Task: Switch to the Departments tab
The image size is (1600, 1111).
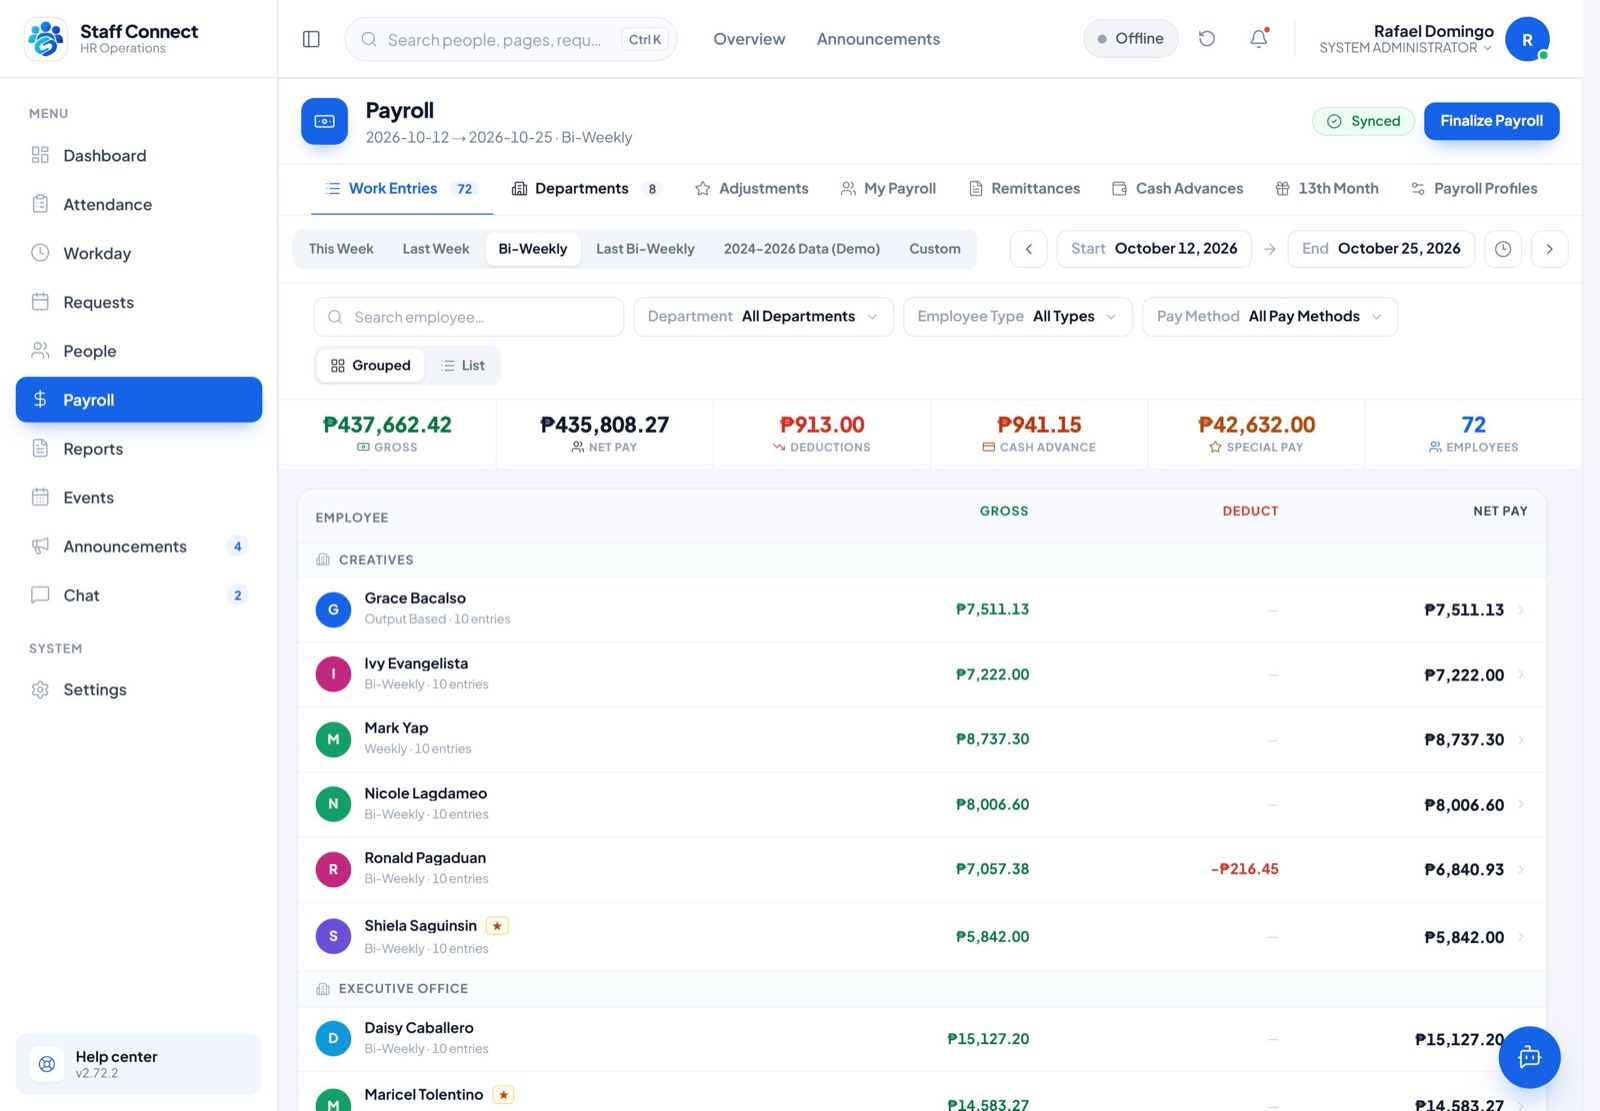Action: click(586, 189)
